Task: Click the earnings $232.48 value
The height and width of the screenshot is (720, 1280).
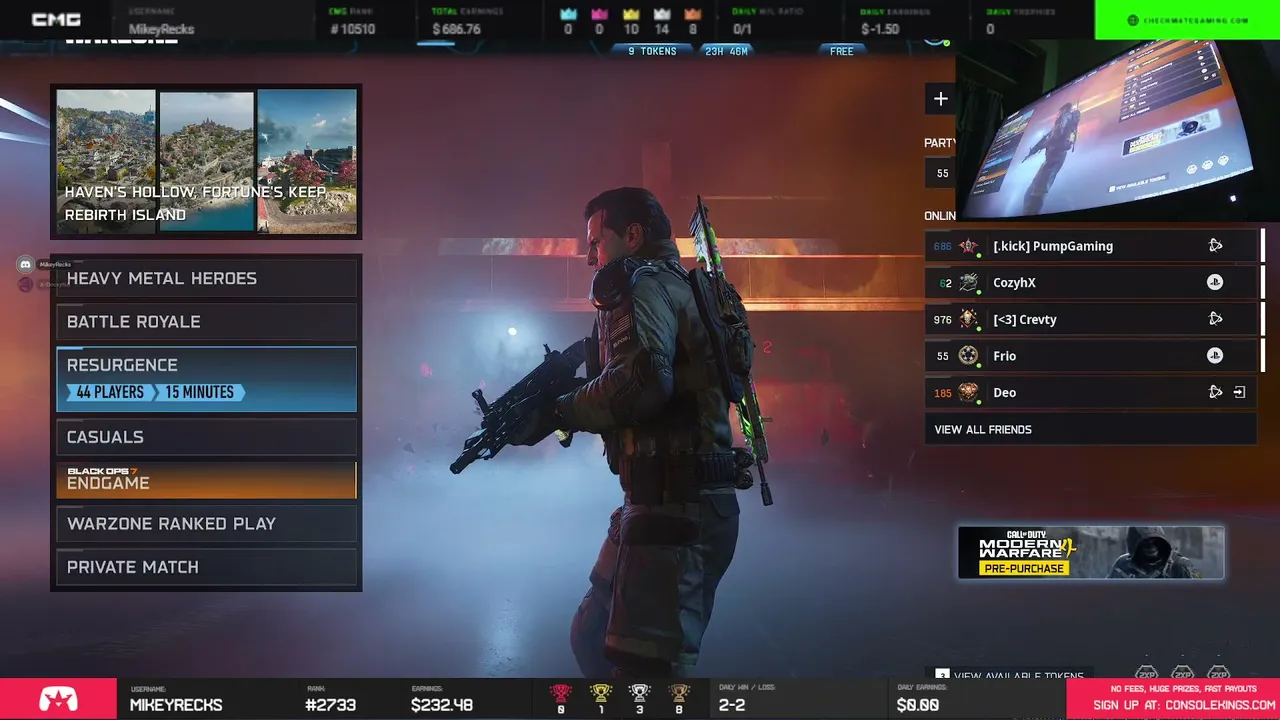Action: point(442,705)
